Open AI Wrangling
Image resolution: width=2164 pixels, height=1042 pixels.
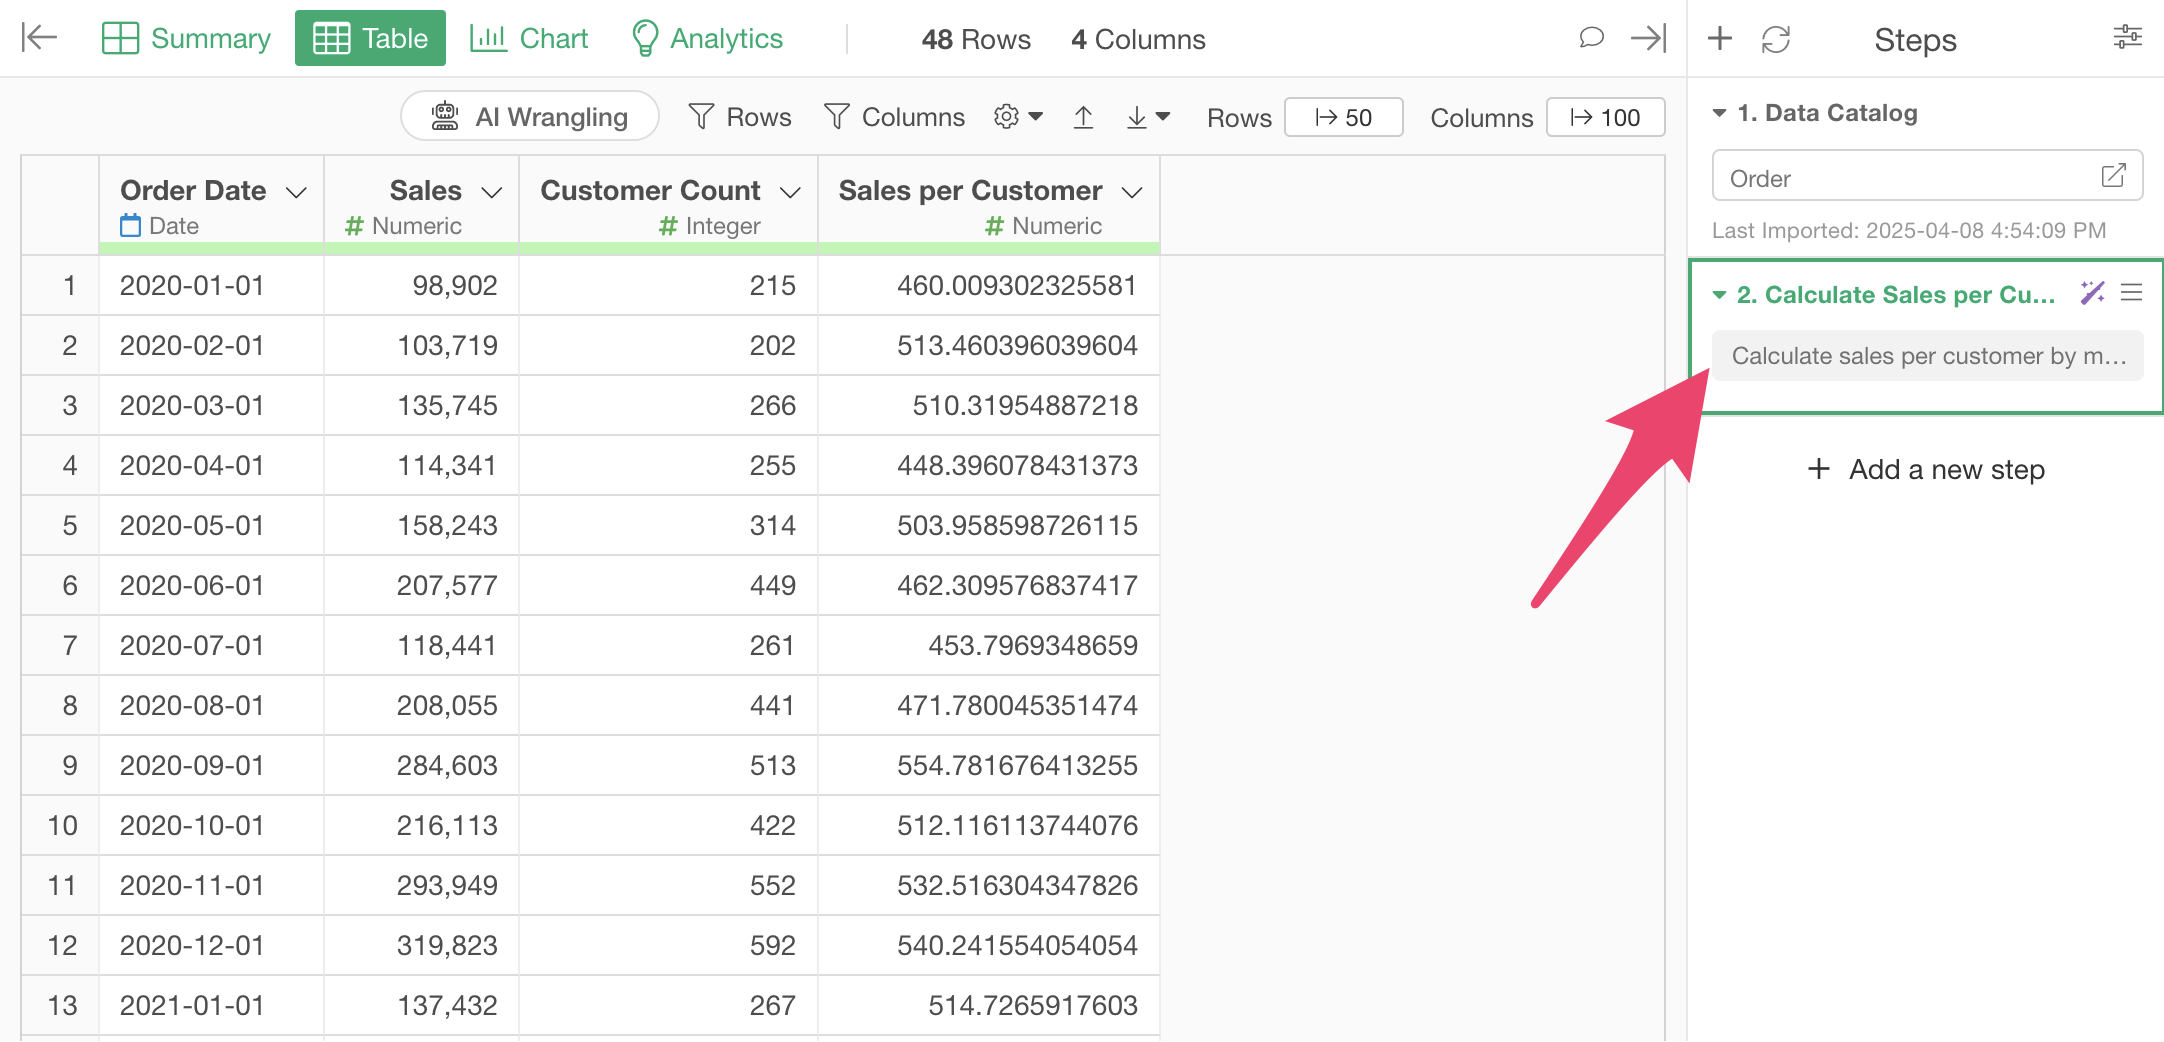[530, 117]
